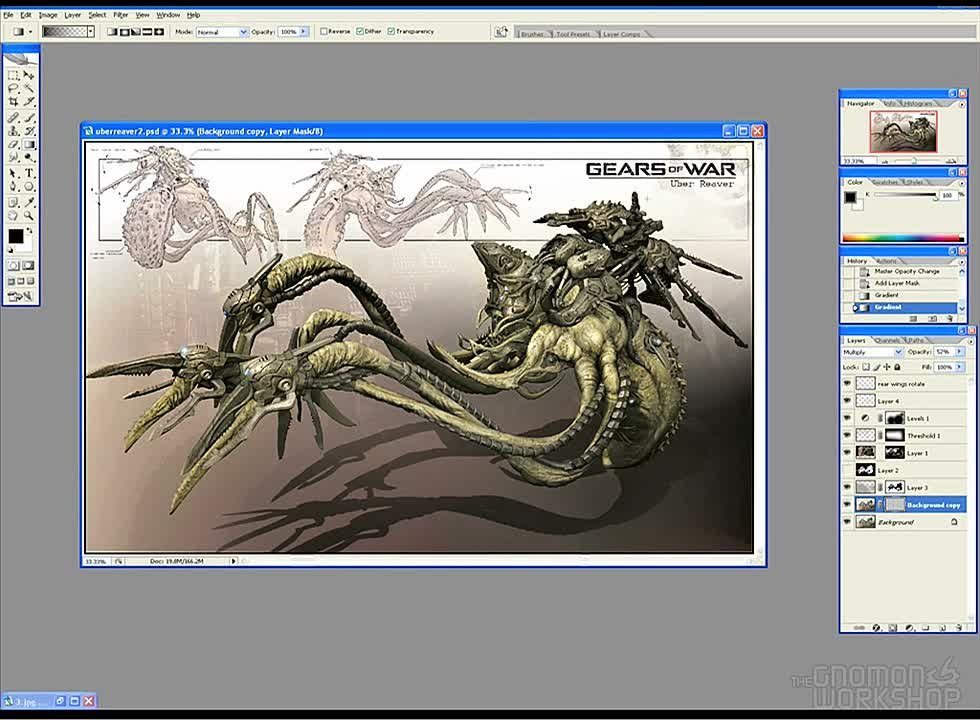
Task: Select the Gradient tool in toolbox
Action: 29,144
